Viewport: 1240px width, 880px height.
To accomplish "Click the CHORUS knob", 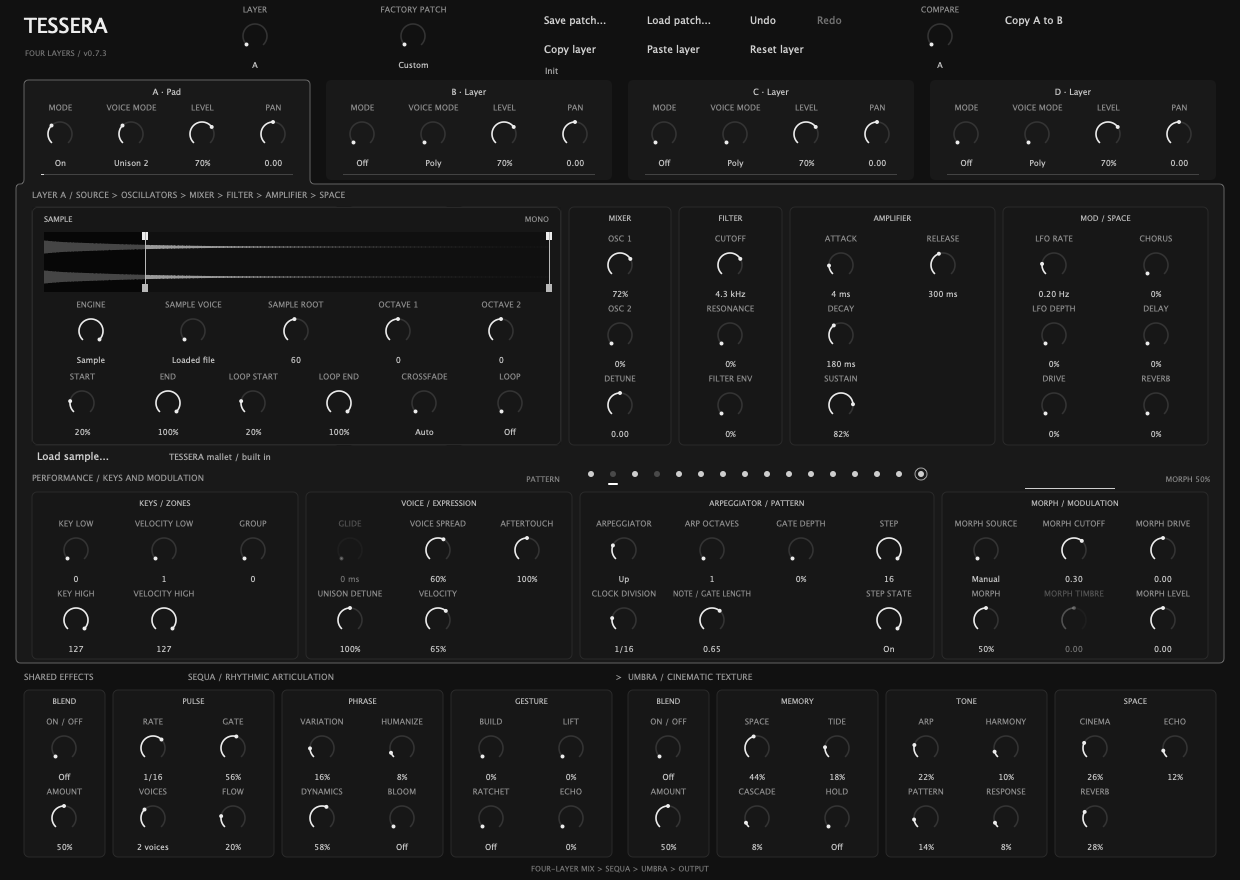I will click(x=1156, y=265).
